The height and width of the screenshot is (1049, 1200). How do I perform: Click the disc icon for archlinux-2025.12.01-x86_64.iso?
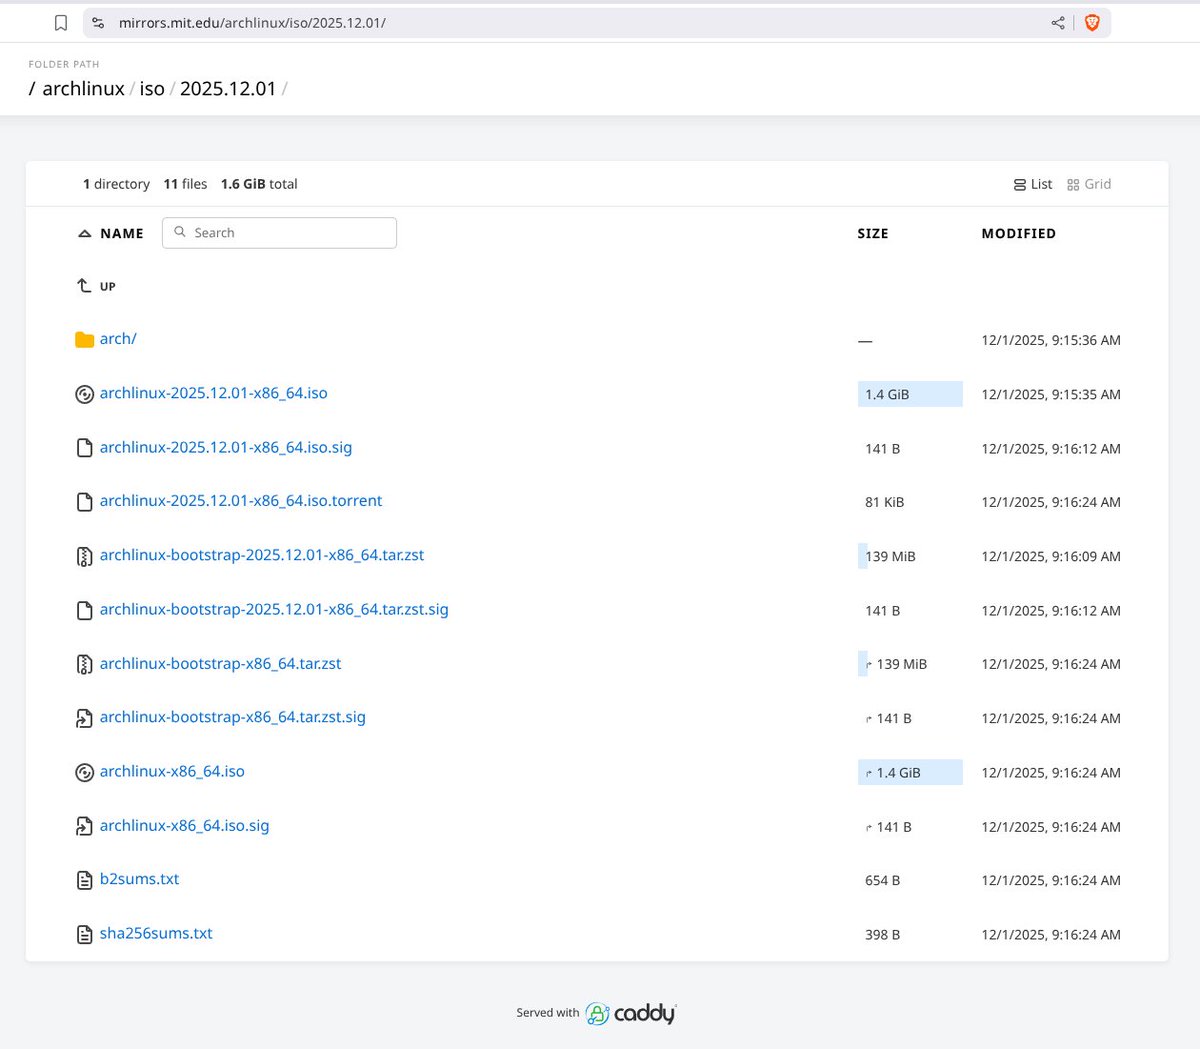point(84,394)
